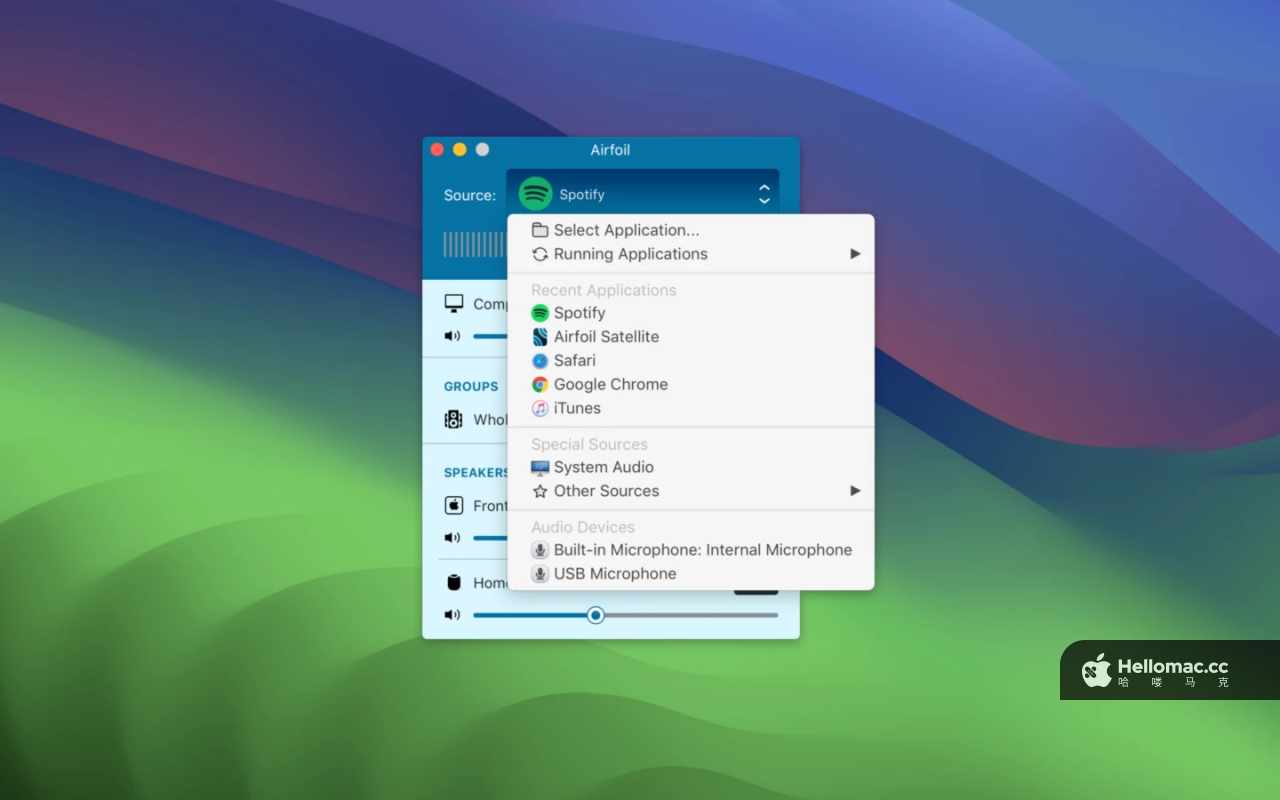Click the Google Chrome icon
Viewport: 1280px width, 800px height.
(540, 384)
